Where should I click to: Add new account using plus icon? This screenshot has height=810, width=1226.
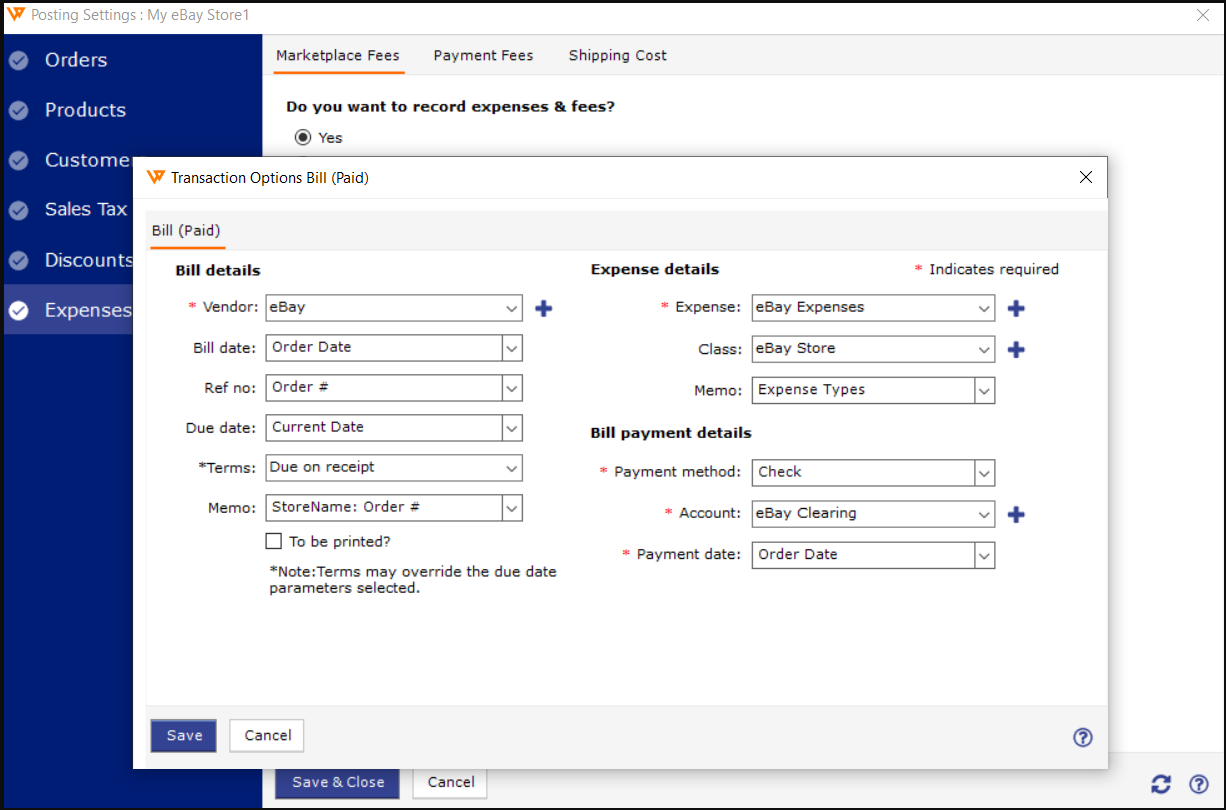pos(1016,514)
